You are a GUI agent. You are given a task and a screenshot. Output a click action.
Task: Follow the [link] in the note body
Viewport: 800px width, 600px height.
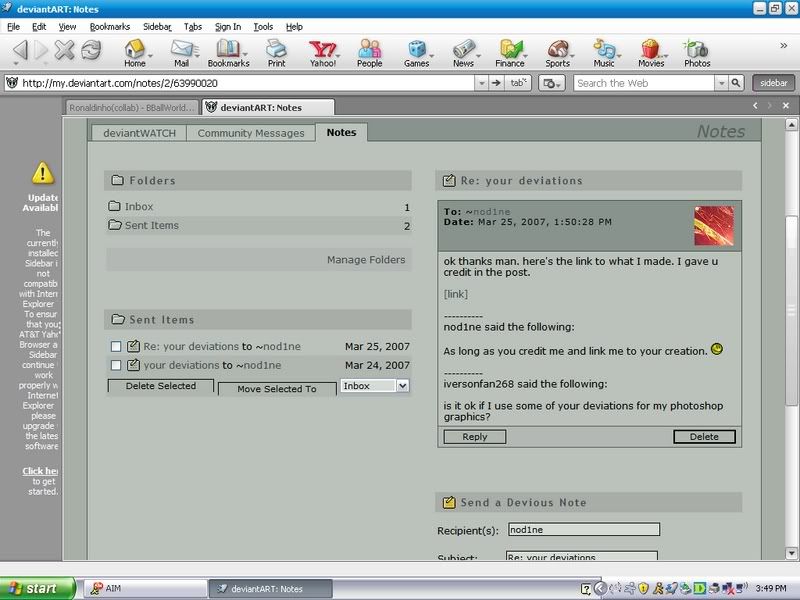tap(456, 294)
